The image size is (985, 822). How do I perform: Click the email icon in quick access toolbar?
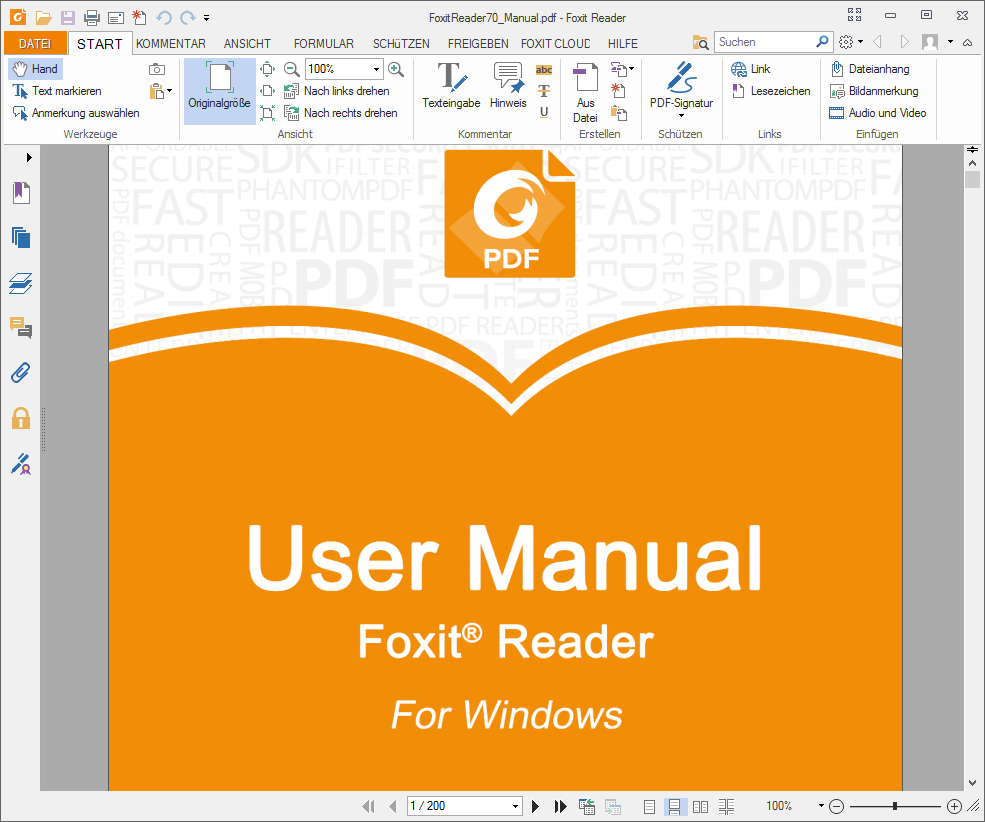point(116,18)
